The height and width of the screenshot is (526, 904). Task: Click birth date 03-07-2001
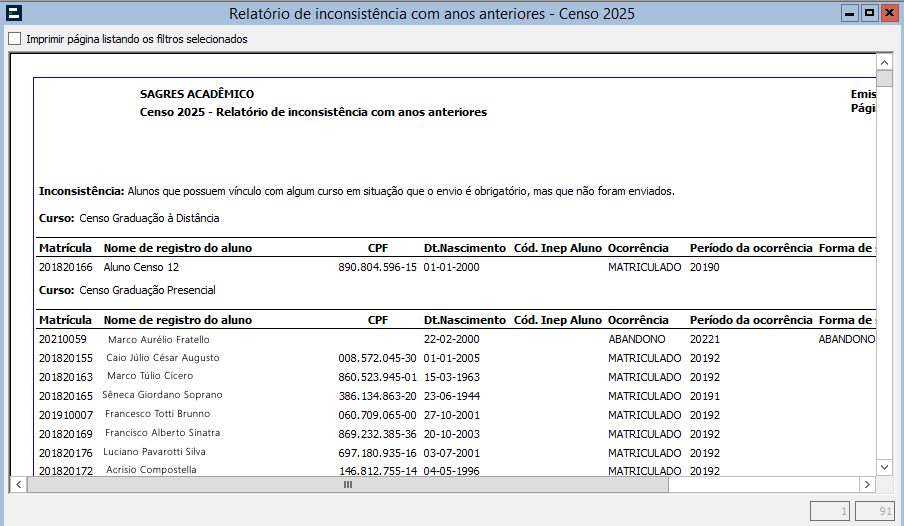pyautogui.click(x=451, y=453)
